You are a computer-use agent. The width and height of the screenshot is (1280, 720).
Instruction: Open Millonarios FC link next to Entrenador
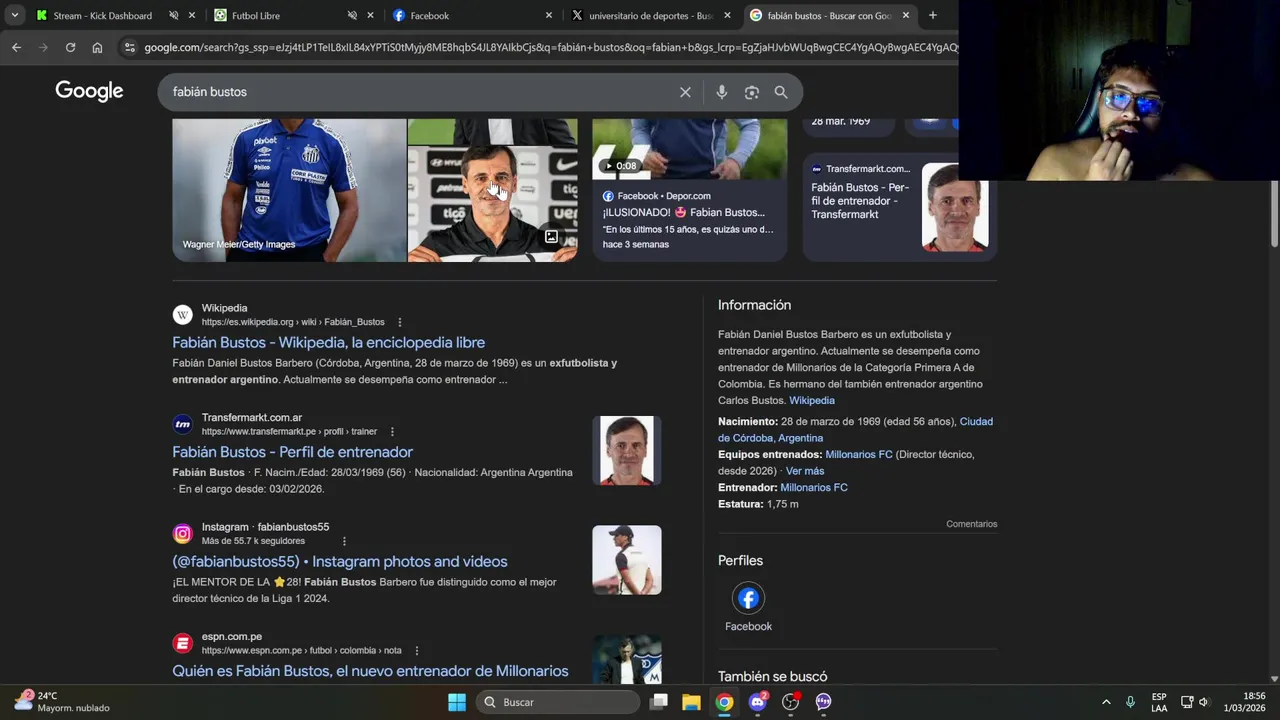(813, 488)
